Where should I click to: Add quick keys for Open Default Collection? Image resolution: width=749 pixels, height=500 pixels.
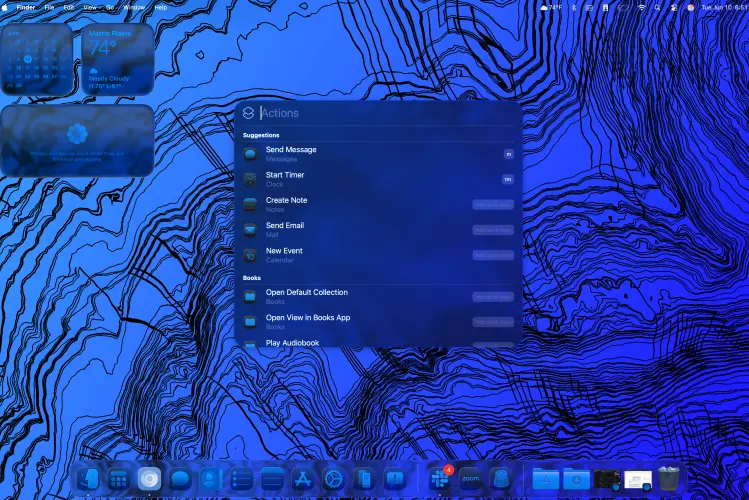(493, 297)
